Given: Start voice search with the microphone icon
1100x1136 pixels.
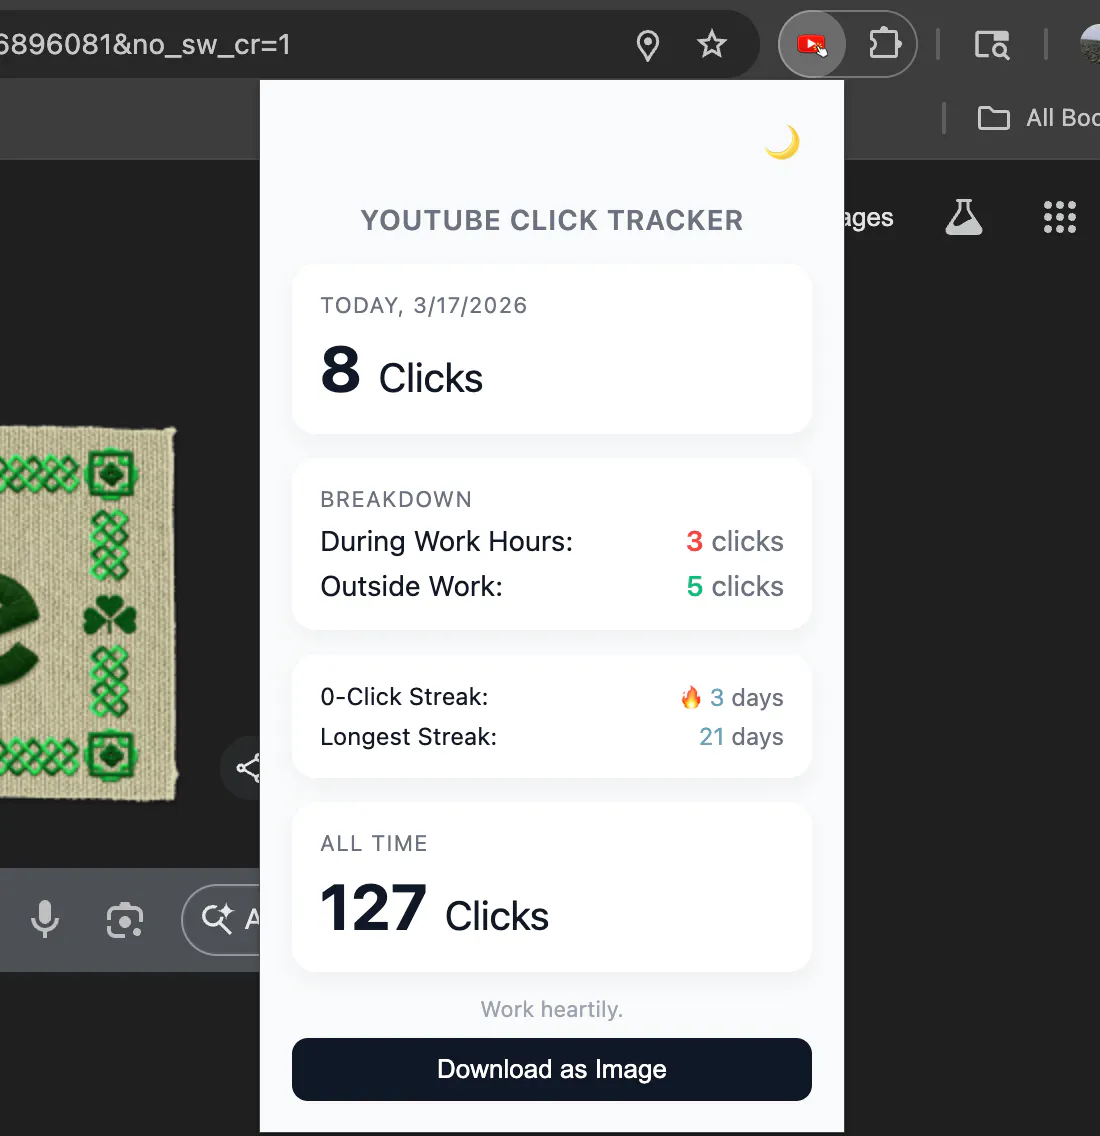Looking at the screenshot, I should tap(45, 919).
